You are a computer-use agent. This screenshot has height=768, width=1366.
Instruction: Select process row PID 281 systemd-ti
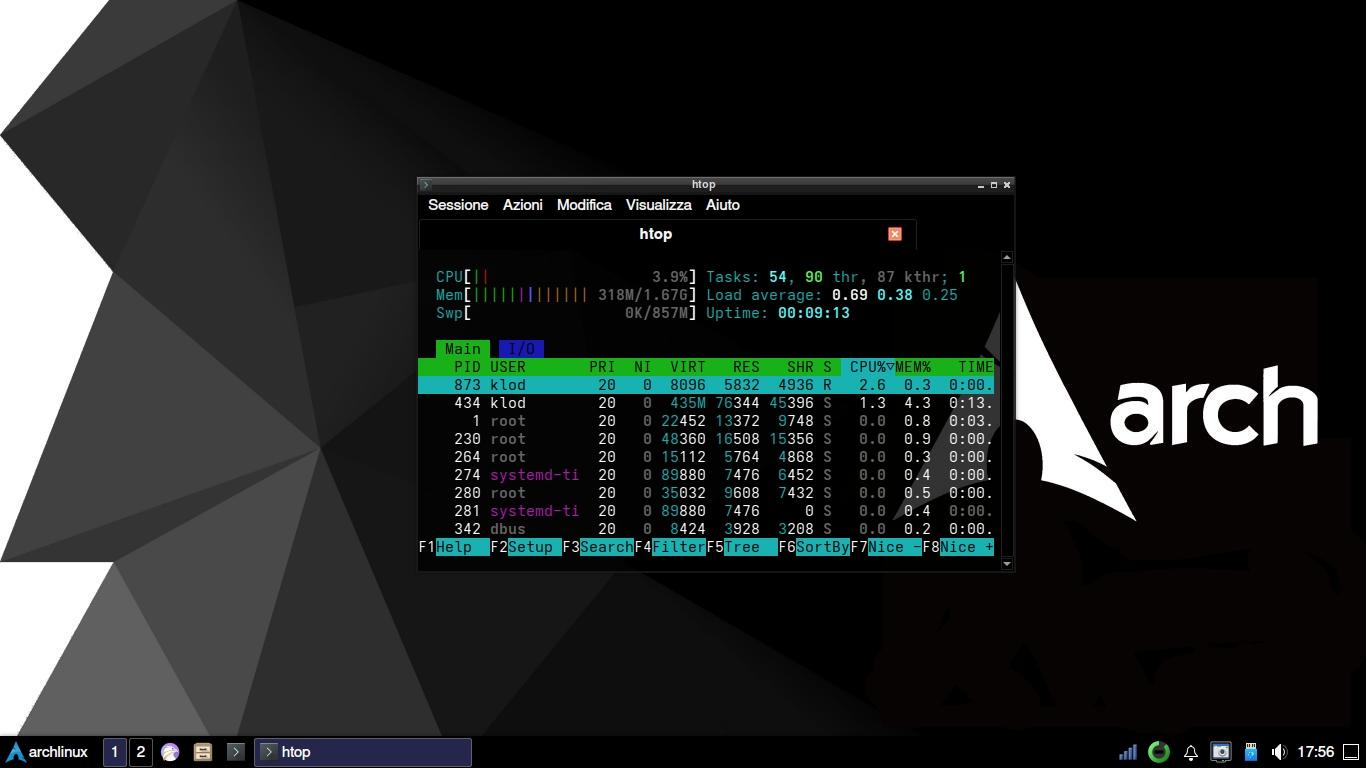coord(706,511)
